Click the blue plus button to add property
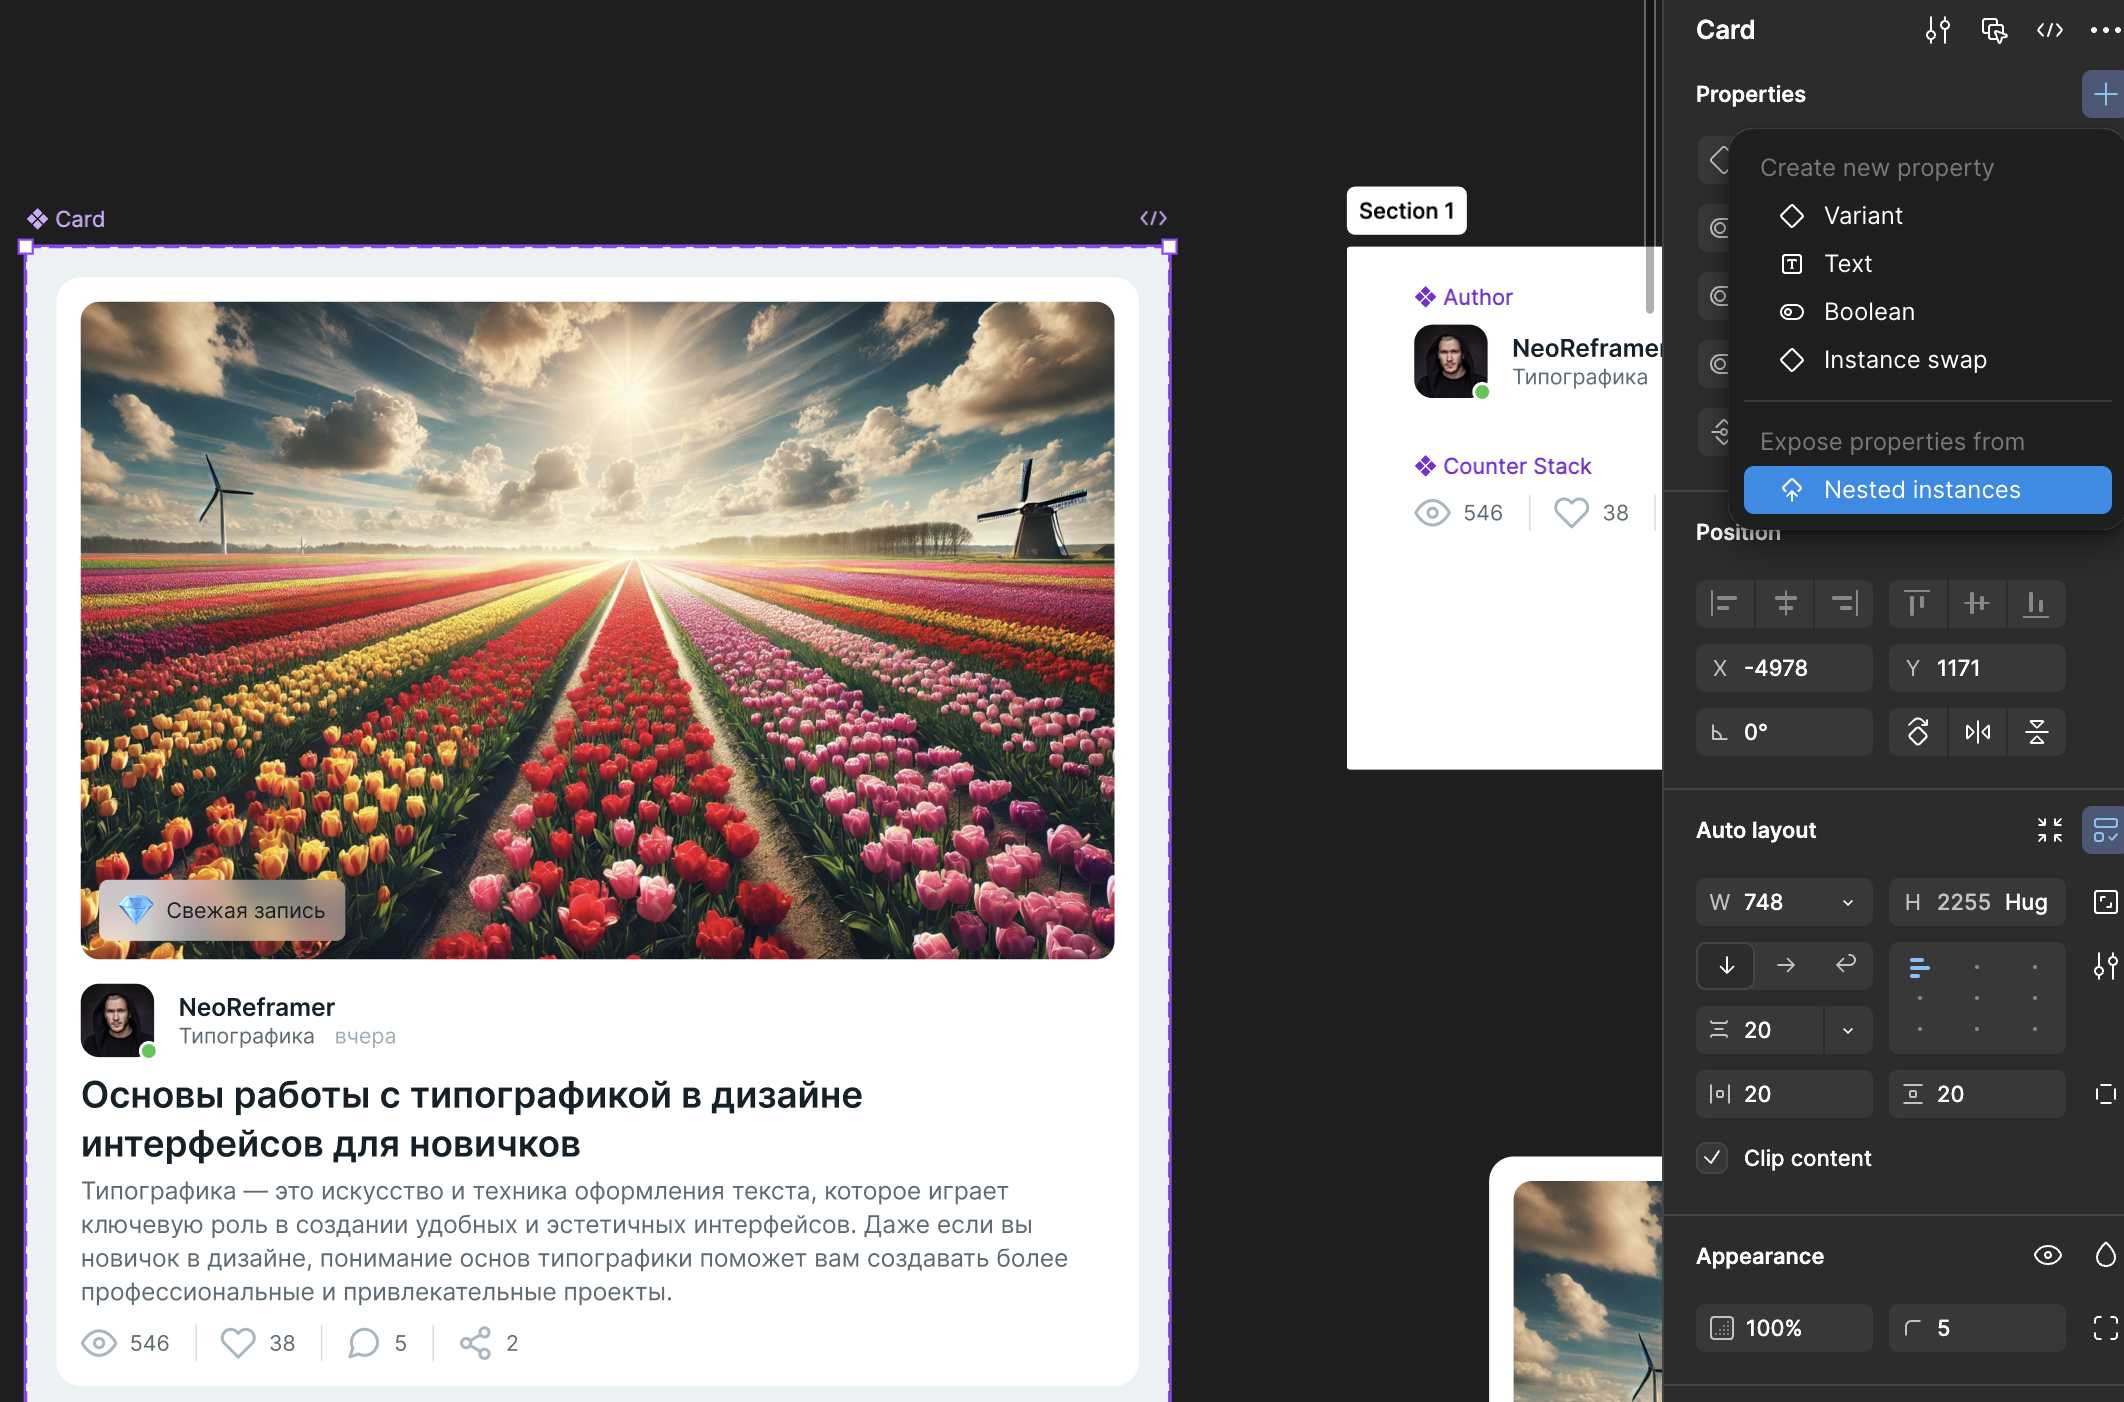 pos(2104,93)
